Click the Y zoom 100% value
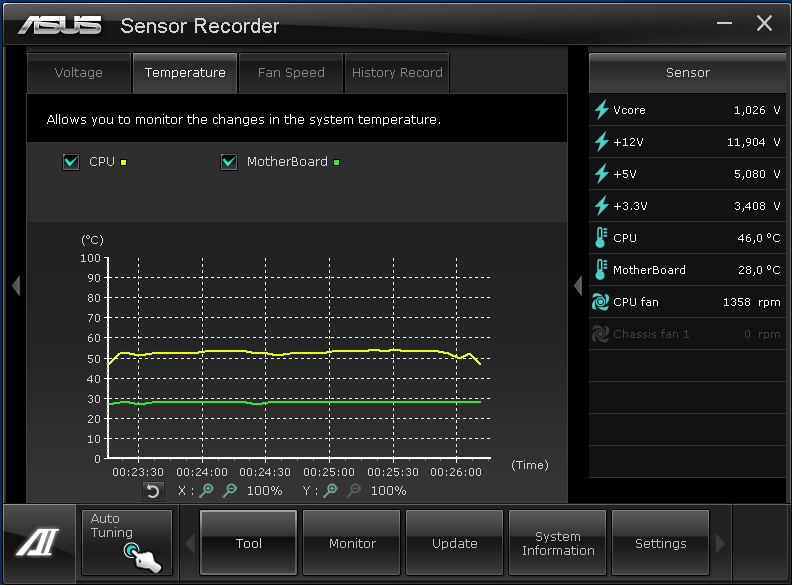Viewport: 792px width, 585px height. pos(388,491)
